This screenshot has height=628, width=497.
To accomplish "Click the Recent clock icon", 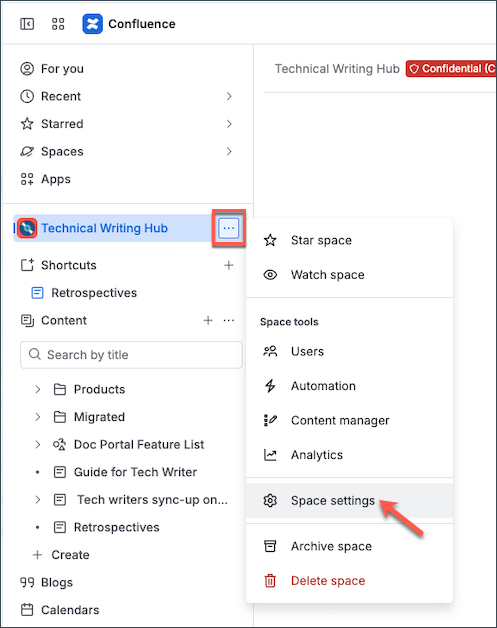I will (27, 97).
